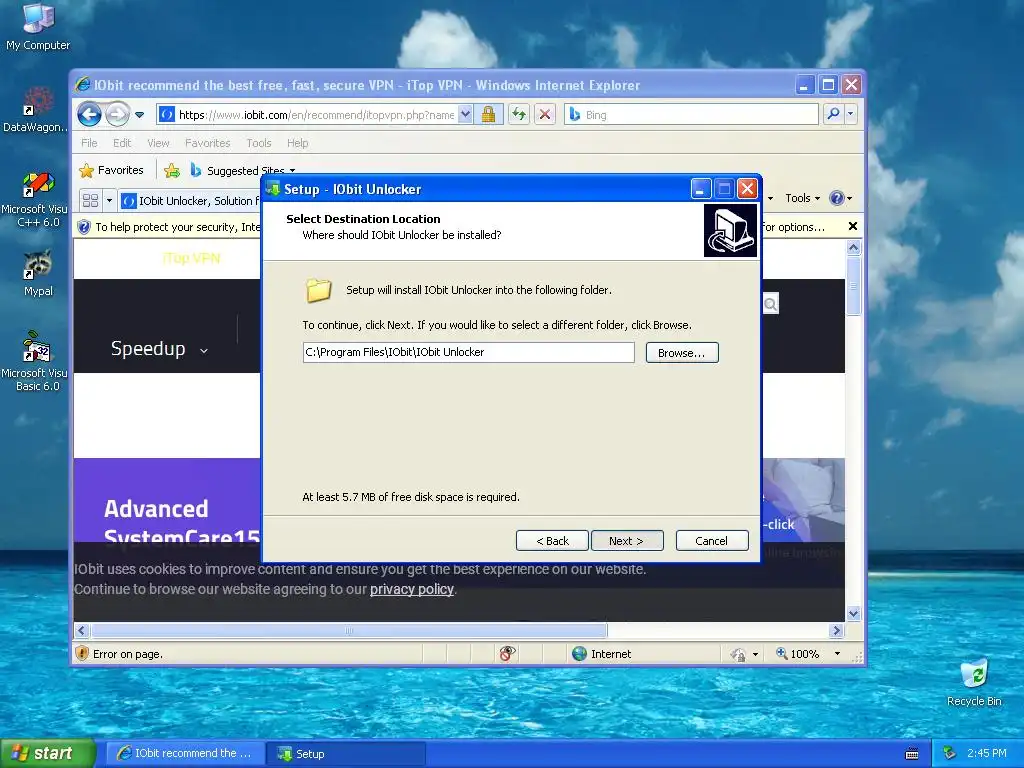Select the DataWagon desktop shortcut

pyautogui.click(x=36, y=109)
